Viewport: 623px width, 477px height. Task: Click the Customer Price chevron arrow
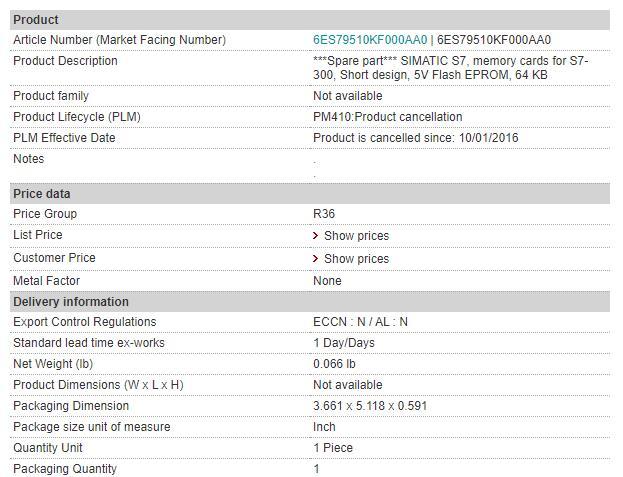click(x=316, y=259)
